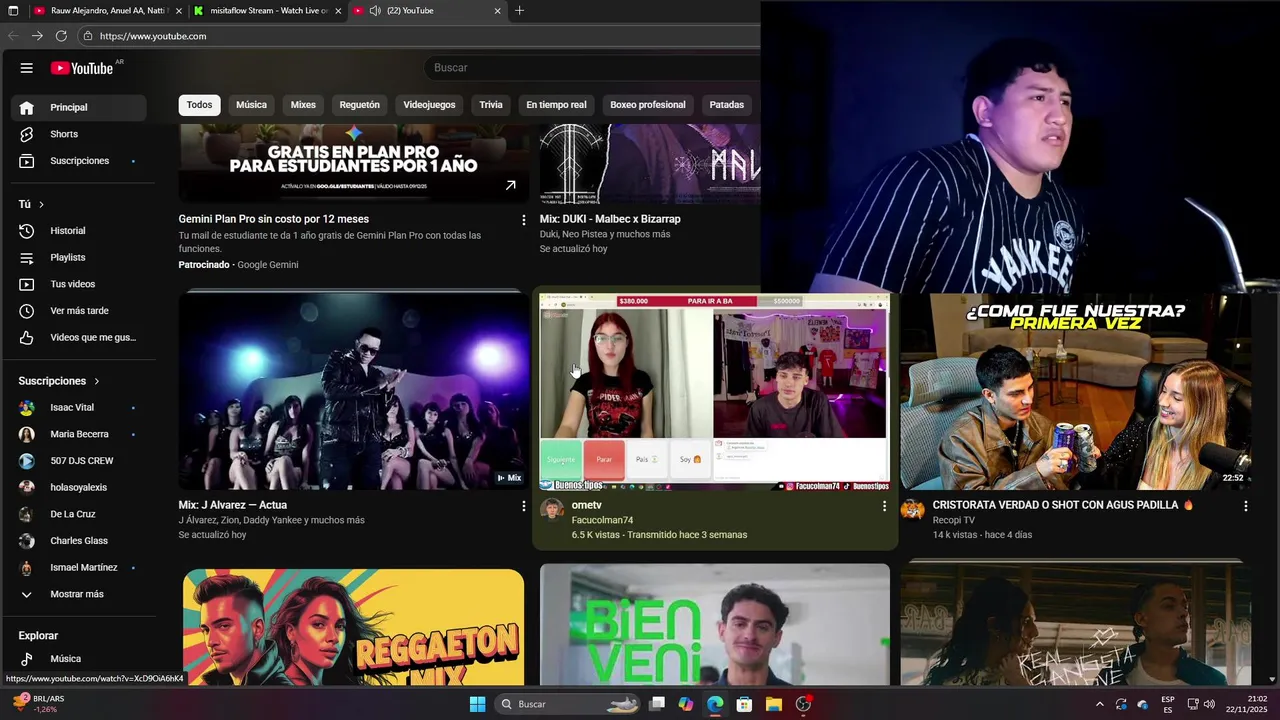Open Videos que me gustan
1280x720 pixels.
click(x=78, y=337)
